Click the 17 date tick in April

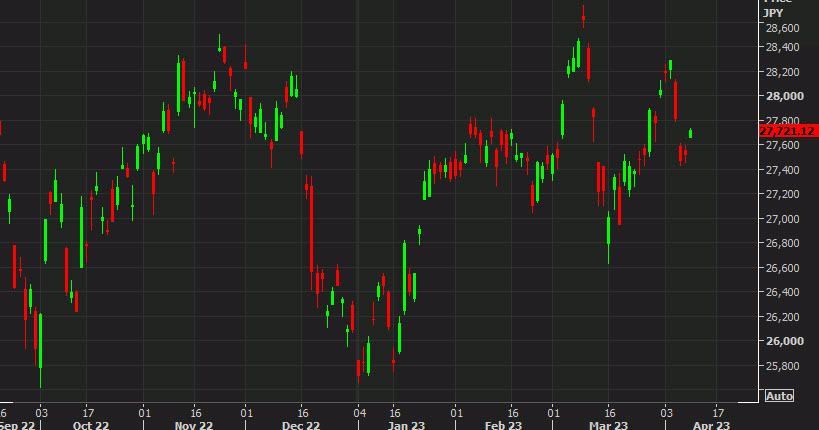tap(718, 413)
